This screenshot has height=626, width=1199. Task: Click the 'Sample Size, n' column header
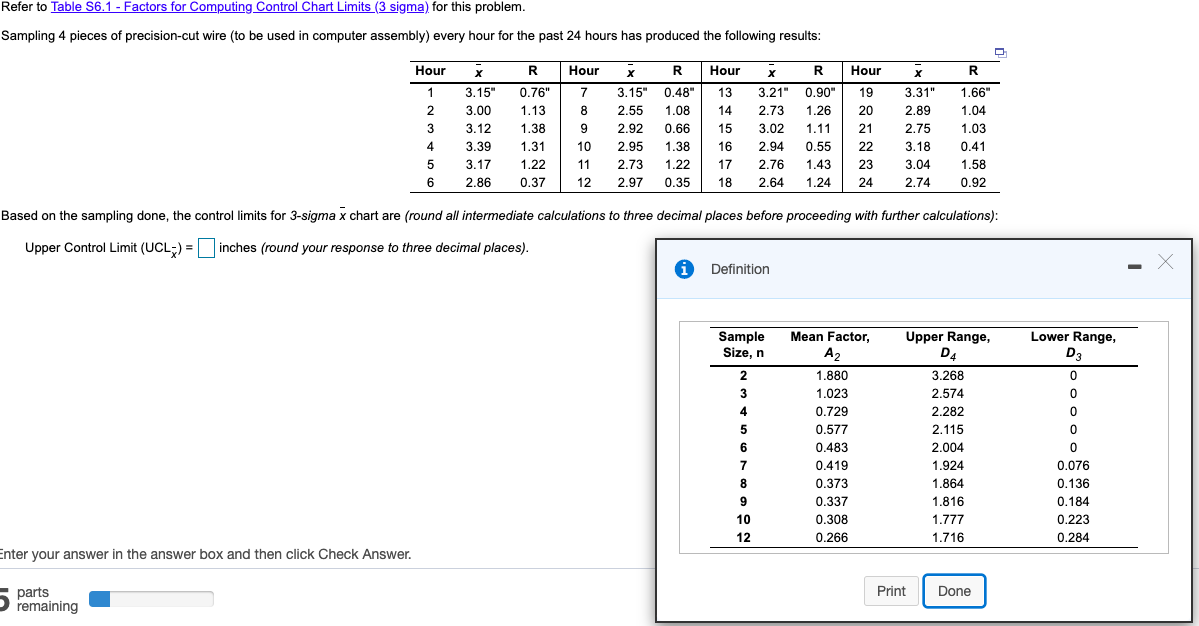click(742, 345)
